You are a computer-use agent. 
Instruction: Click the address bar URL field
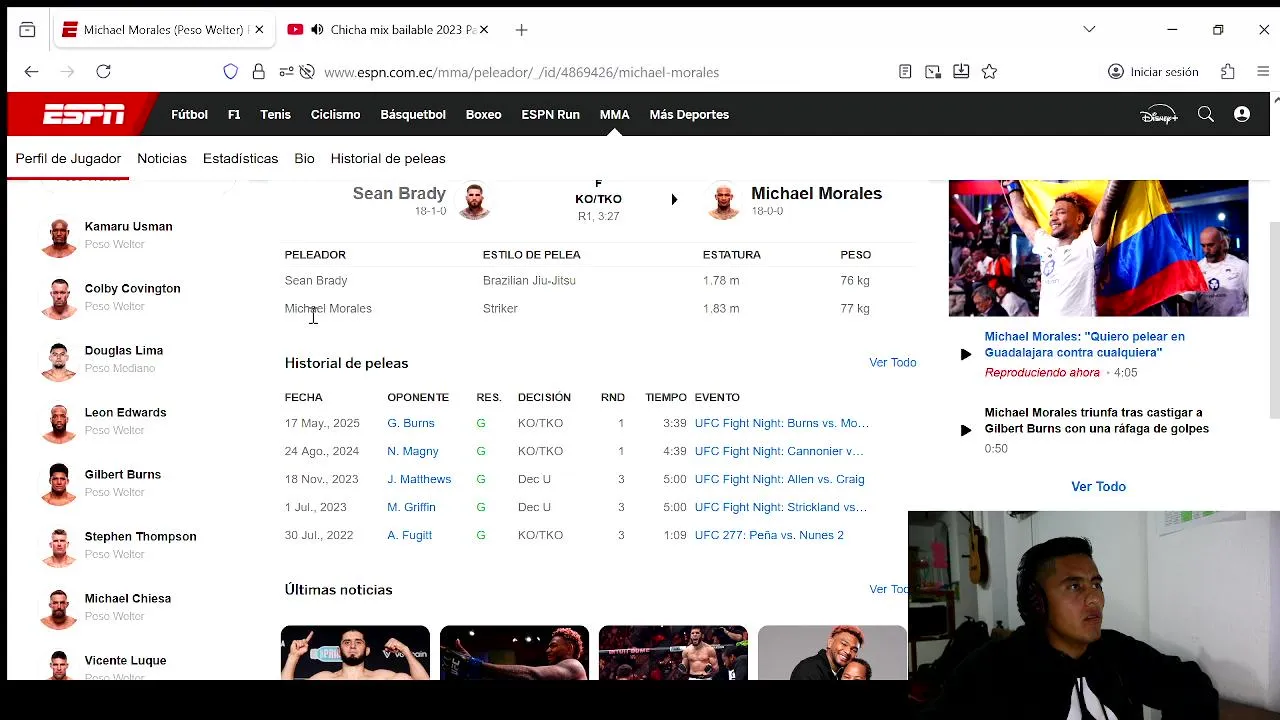click(521, 72)
